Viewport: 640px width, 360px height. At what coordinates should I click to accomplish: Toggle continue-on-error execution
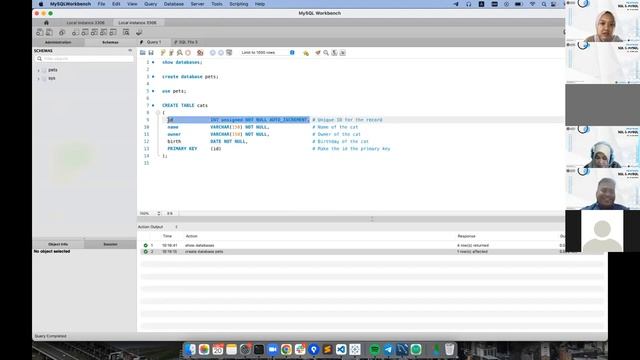click(200, 53)
